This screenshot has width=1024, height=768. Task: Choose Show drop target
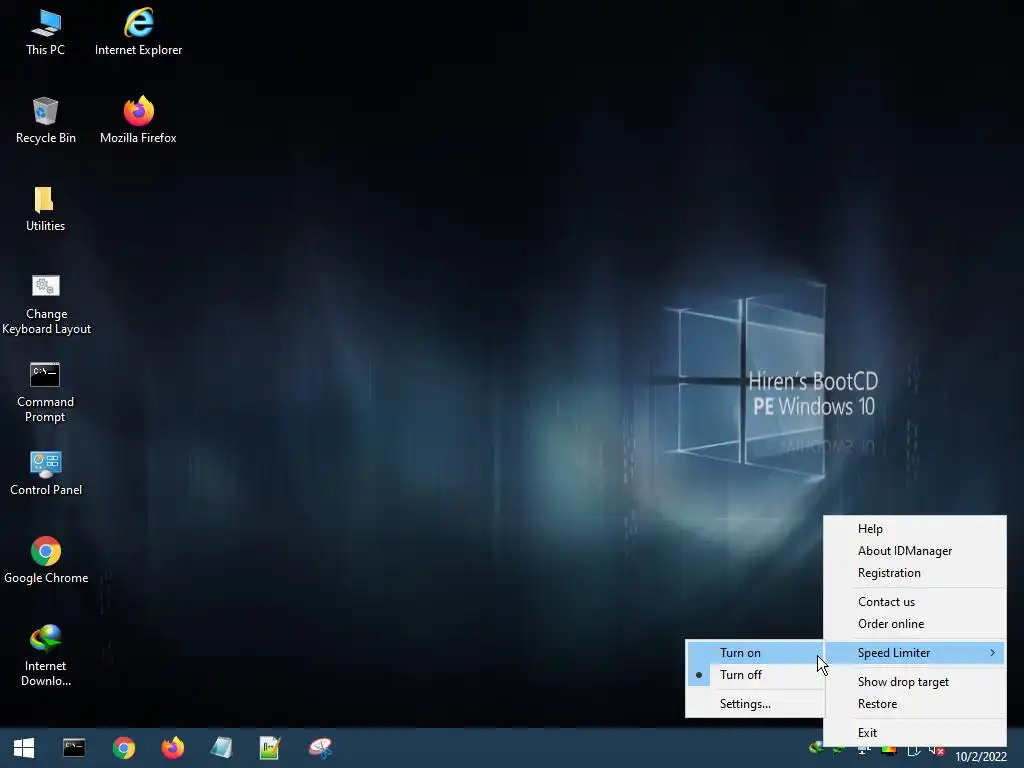point(915,681)
